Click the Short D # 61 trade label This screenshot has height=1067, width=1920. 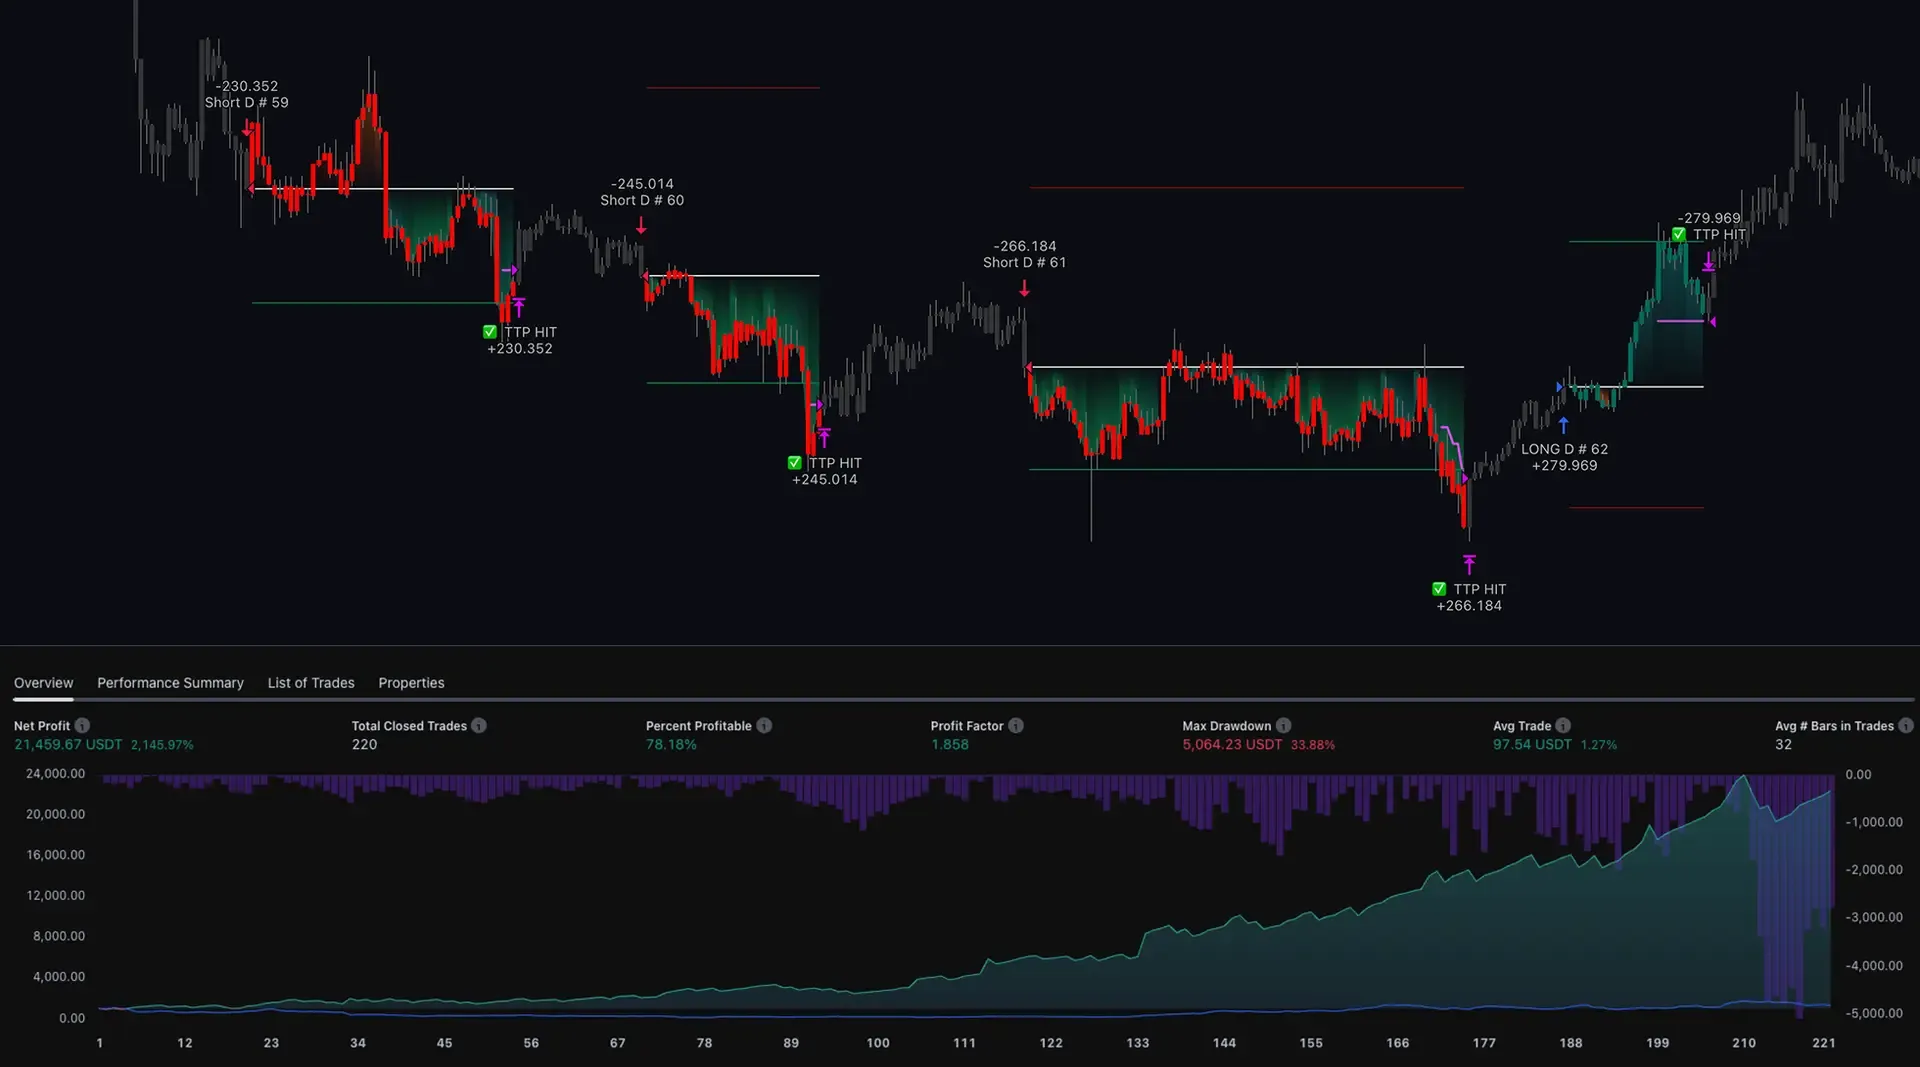1024,262
